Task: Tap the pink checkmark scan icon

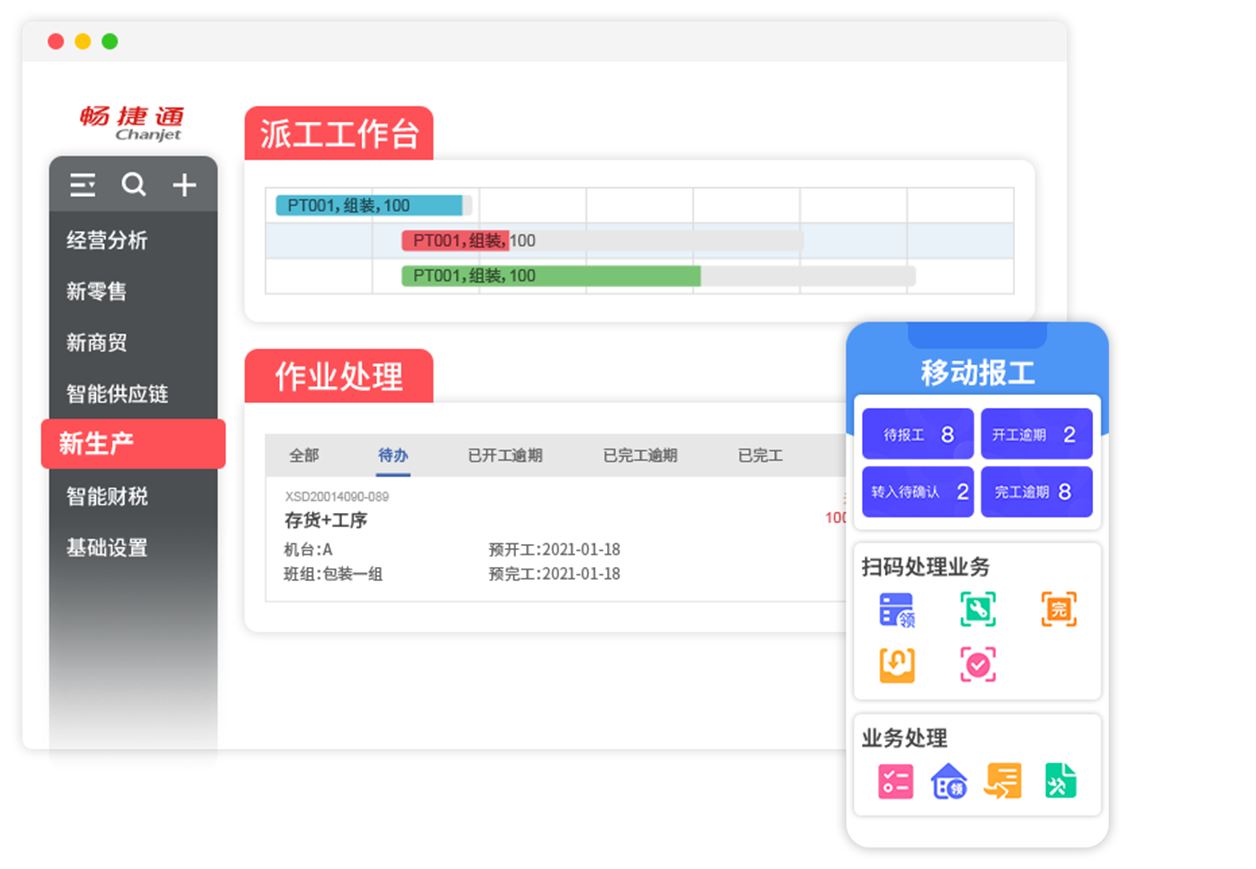Action: click(977, 665)
